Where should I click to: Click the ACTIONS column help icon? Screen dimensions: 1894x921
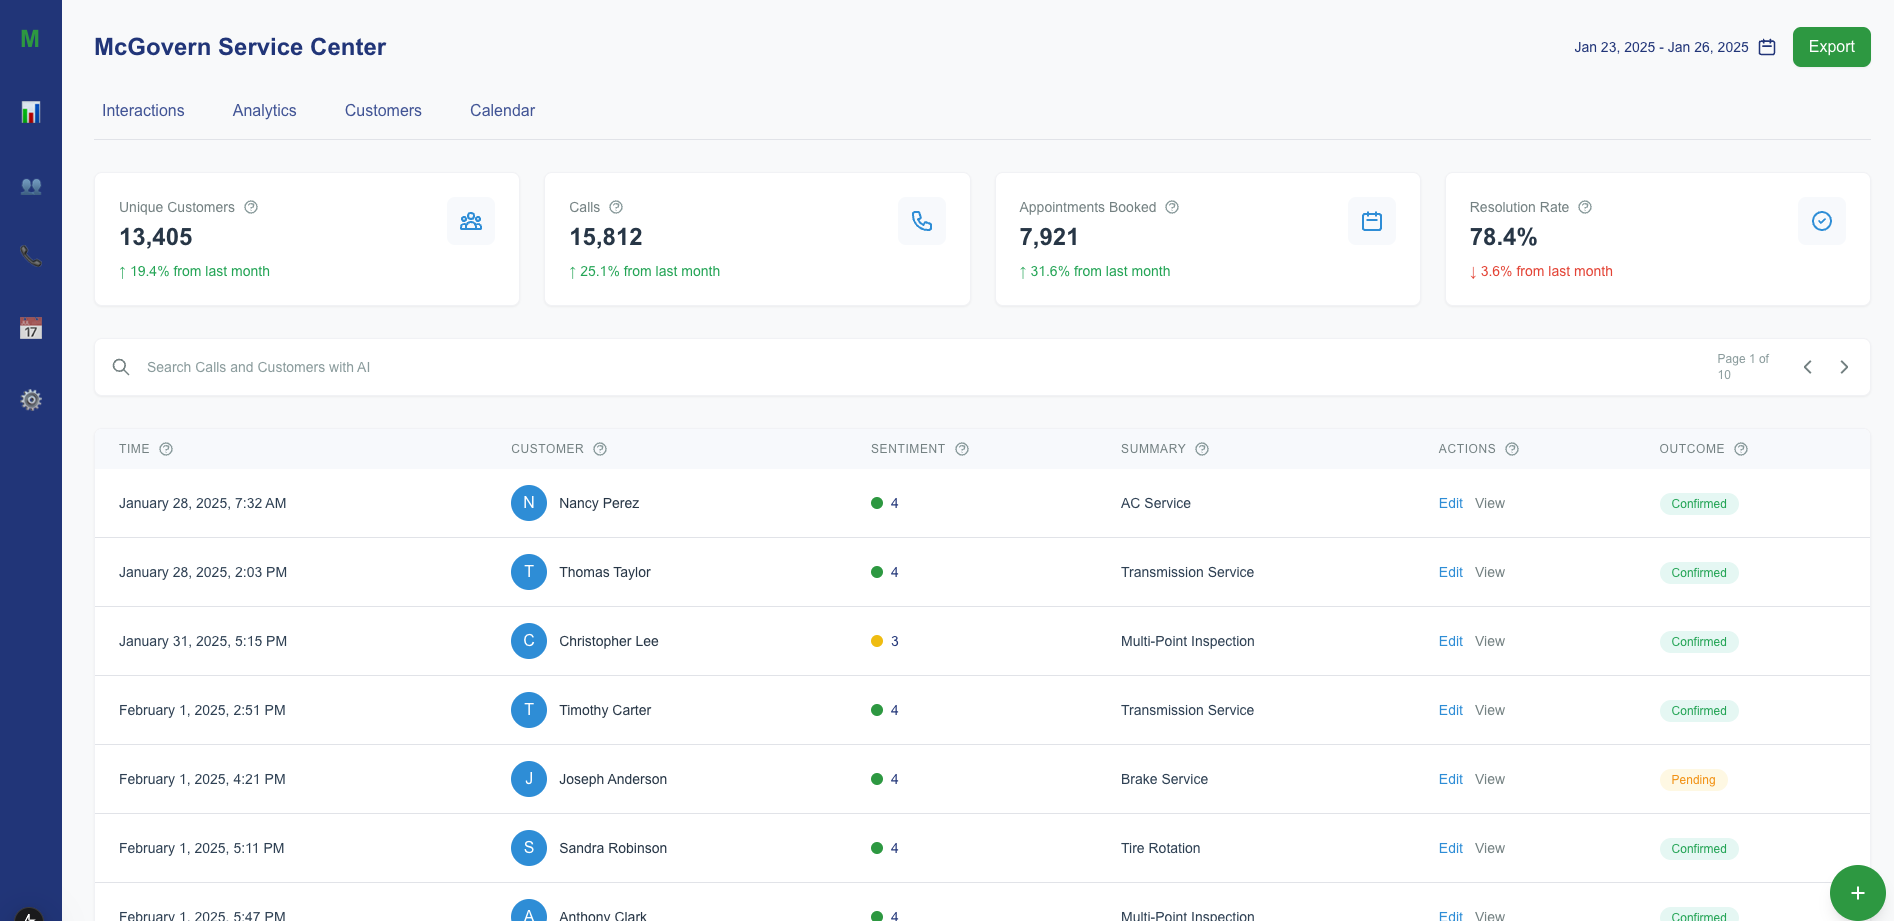tap(1512, 449)
